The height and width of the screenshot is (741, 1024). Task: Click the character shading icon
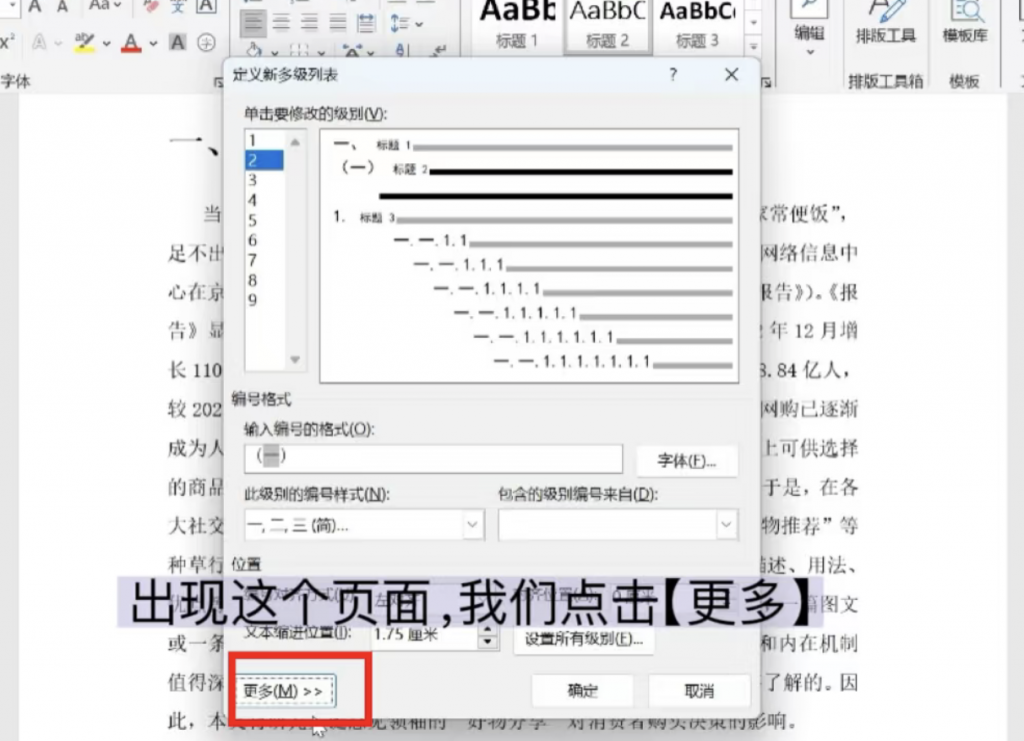pos(178,43)
